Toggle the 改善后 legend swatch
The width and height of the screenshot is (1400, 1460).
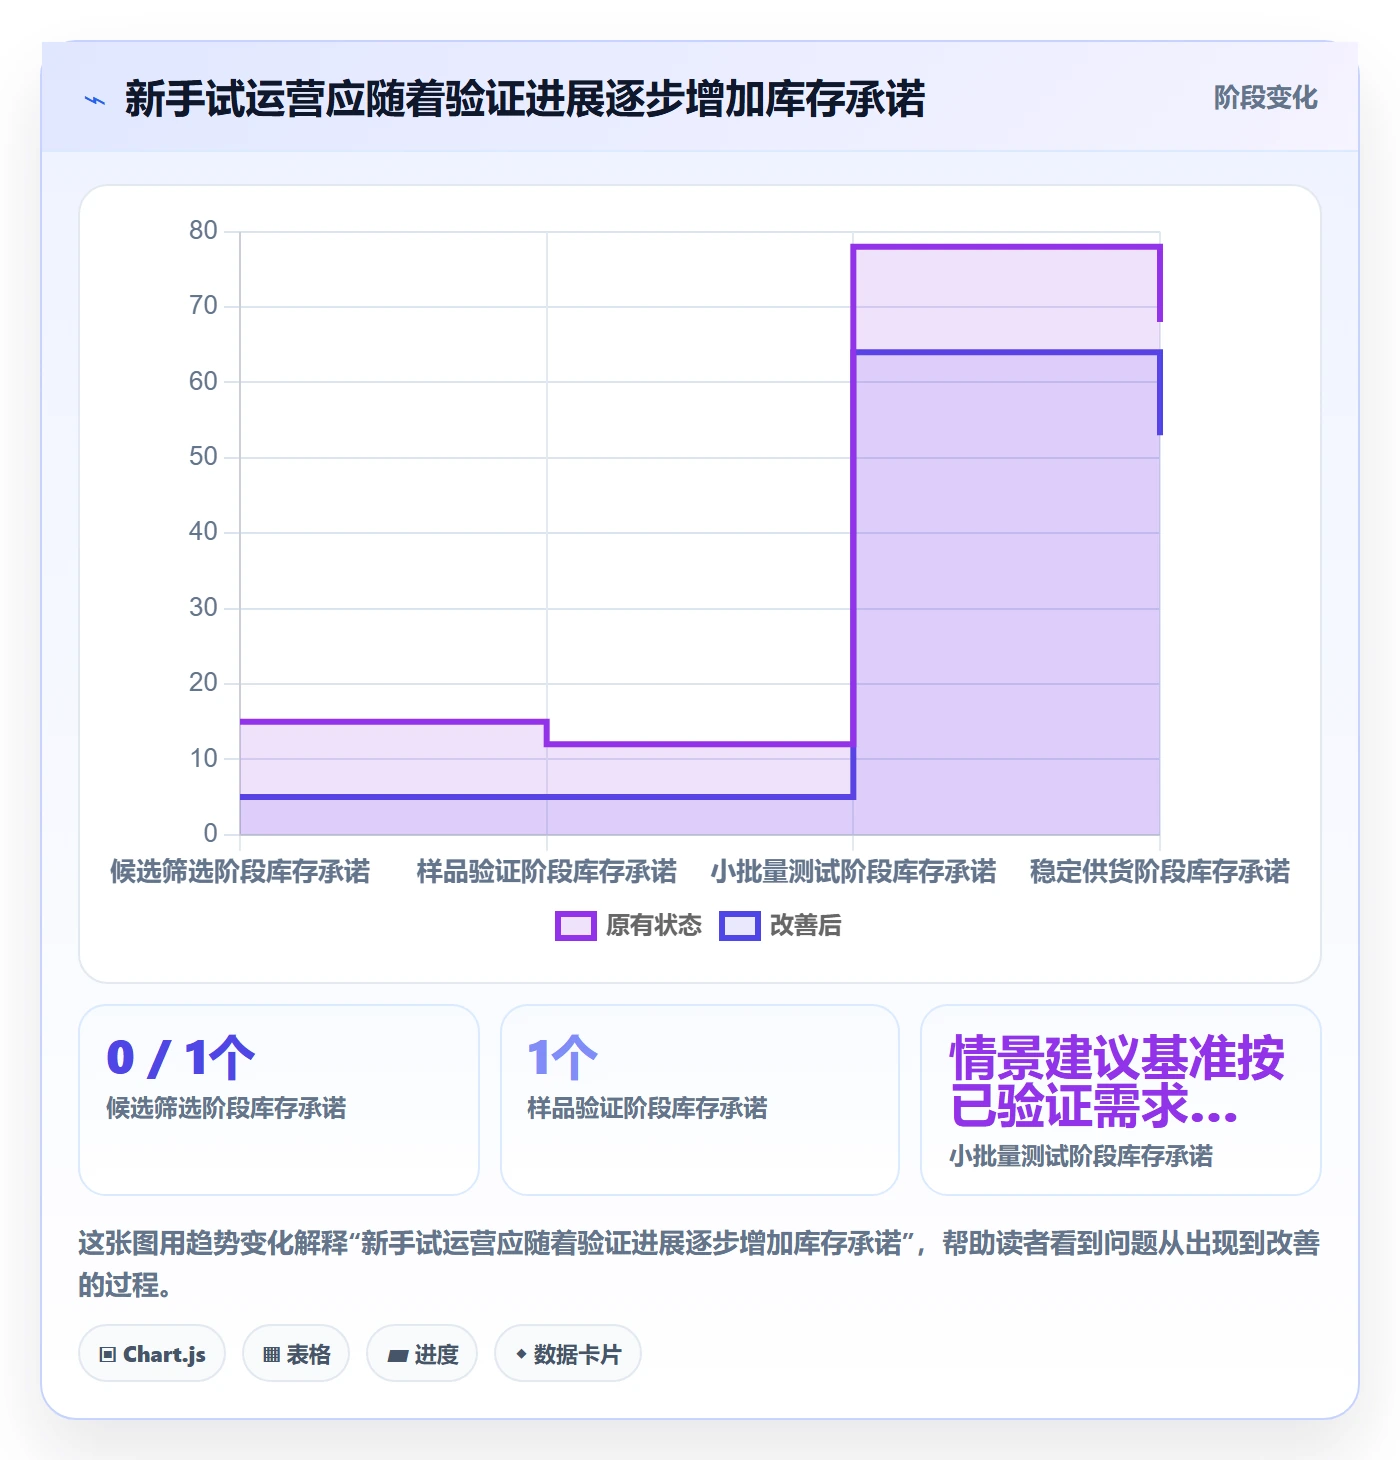(740, 926)
